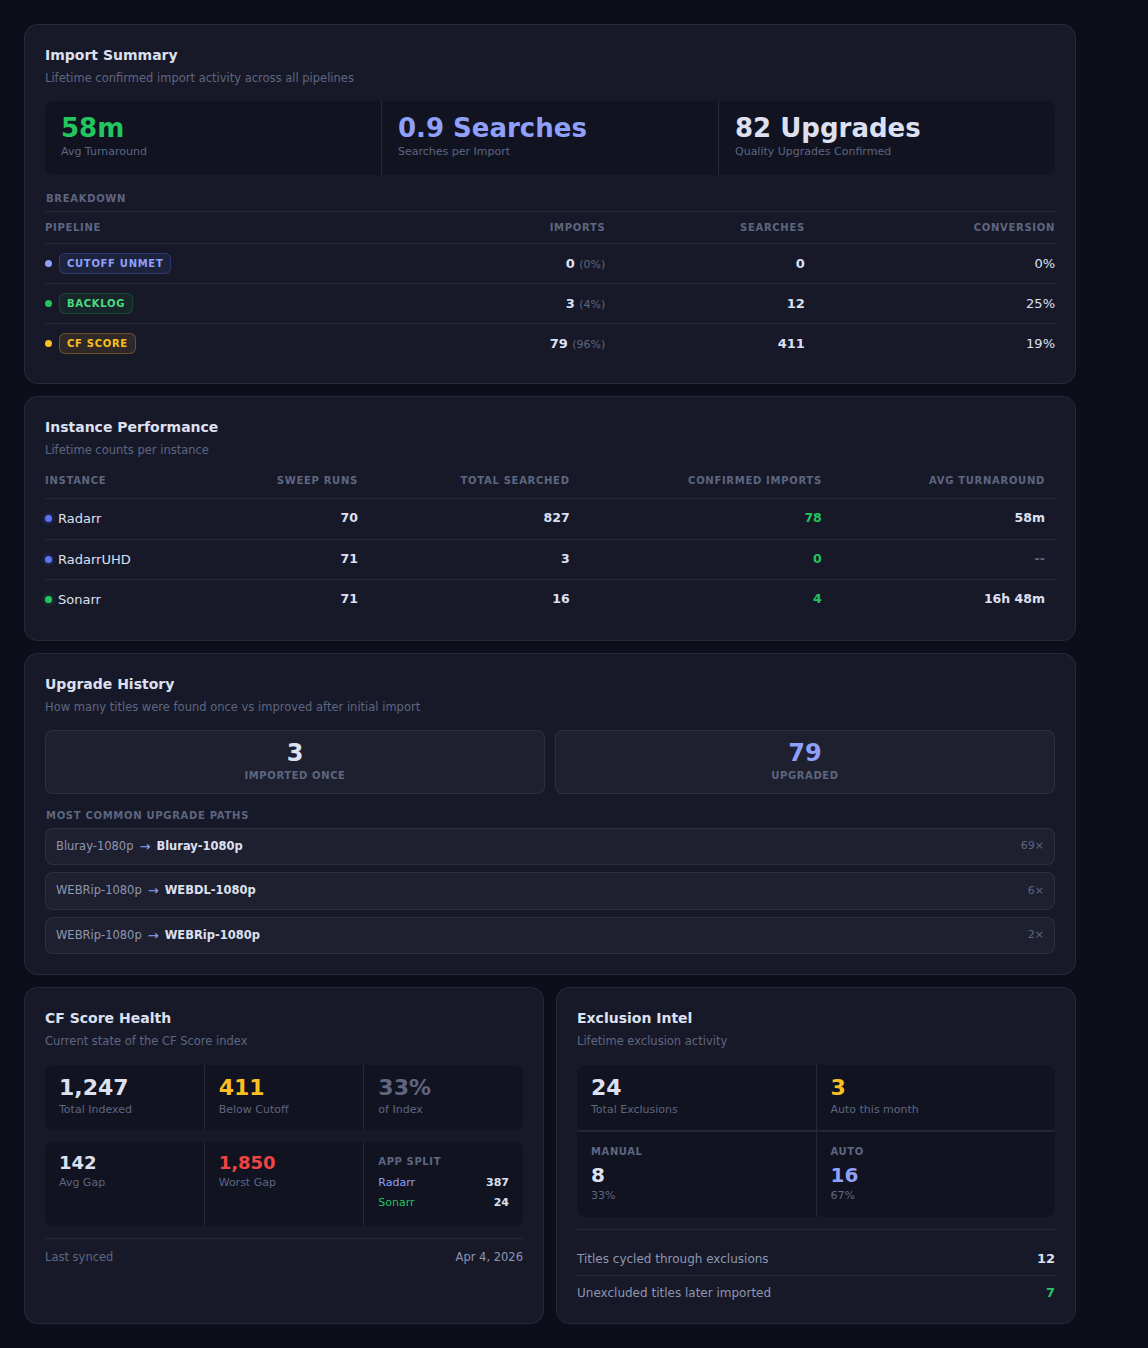Click the Apr 4, 2026 last synced date
The height and width of the screenshot is (1348, 1148).
pos(490,1256)
